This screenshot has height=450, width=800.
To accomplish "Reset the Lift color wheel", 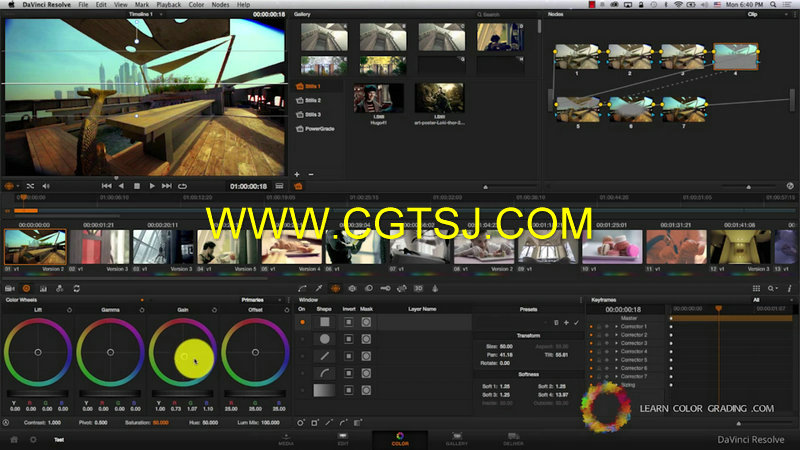I will coord(69,310).
